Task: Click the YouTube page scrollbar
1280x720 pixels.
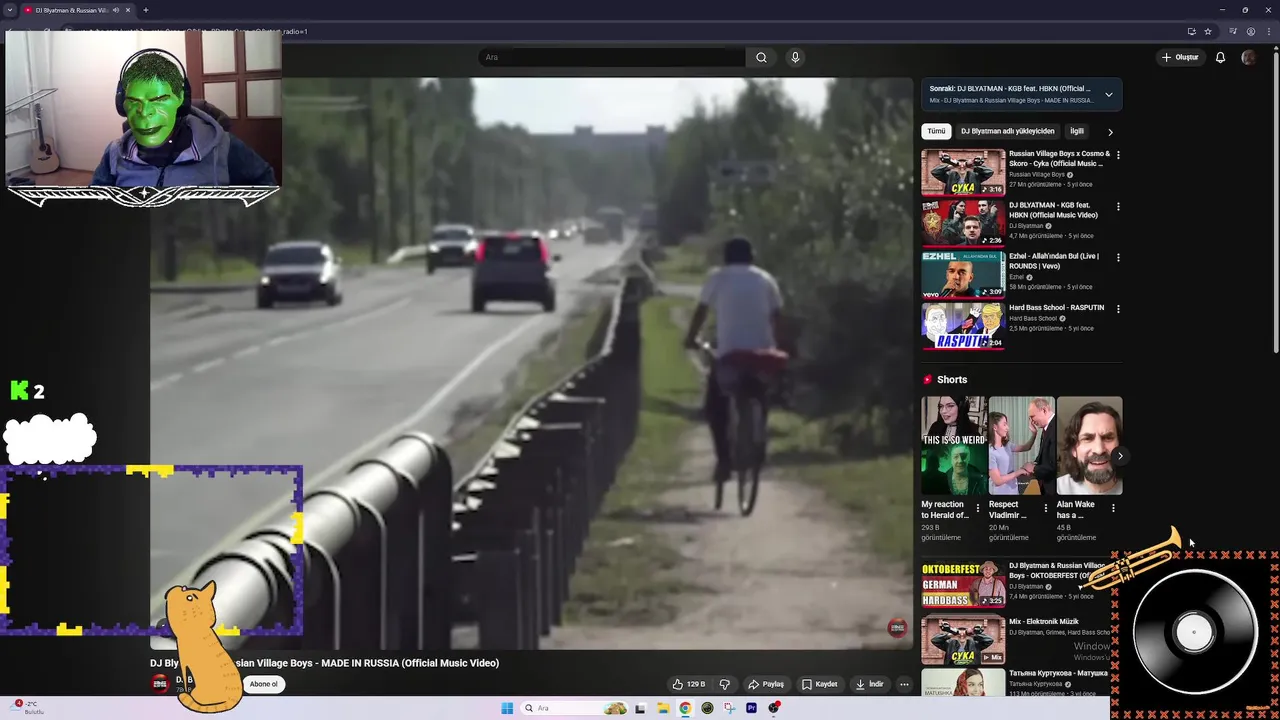Action: coord(1275,200)
